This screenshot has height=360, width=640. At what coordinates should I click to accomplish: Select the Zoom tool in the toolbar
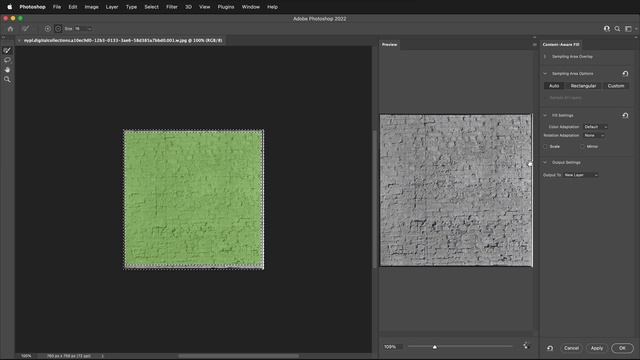[7, 79]
